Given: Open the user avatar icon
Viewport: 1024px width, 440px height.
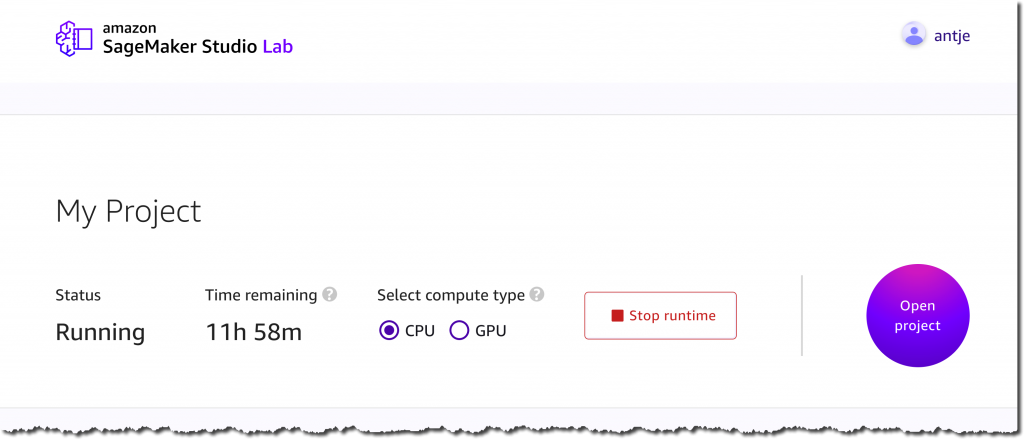Looking at the screenshot, I should point(914,35).
